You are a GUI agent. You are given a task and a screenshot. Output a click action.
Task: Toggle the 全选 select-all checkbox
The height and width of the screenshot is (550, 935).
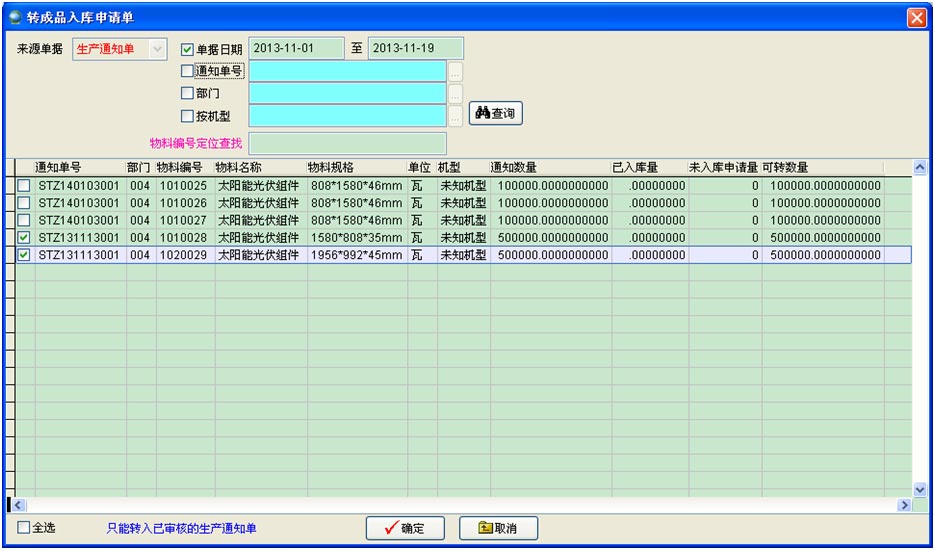tap(24, 528)
